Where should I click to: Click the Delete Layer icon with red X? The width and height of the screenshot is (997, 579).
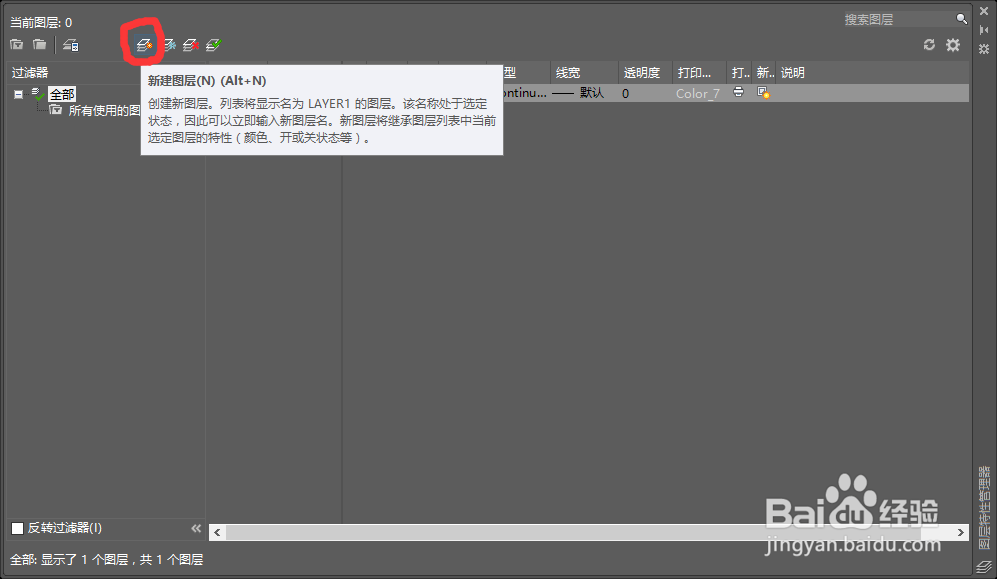tap(191, 45)
